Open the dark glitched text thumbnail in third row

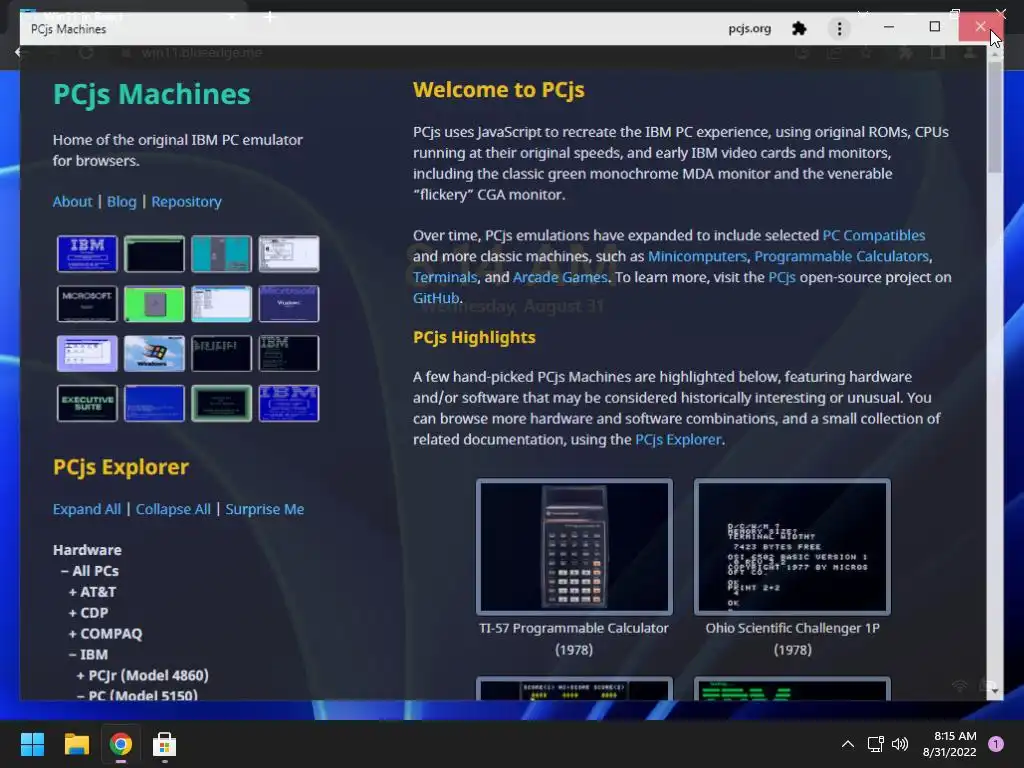[x=221, y=353]
